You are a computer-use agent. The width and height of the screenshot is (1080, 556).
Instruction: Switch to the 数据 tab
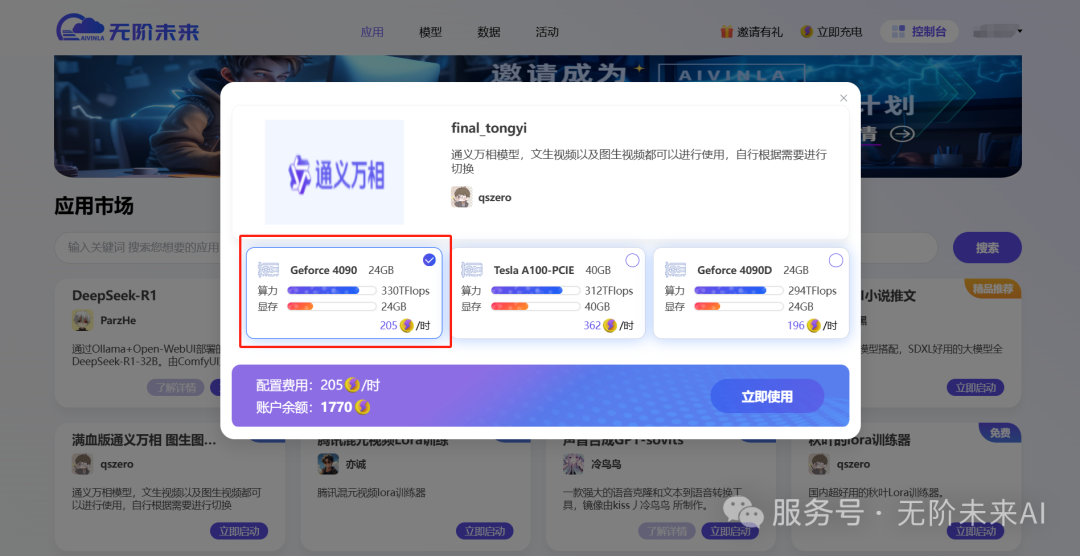click(x=489, y=32)
